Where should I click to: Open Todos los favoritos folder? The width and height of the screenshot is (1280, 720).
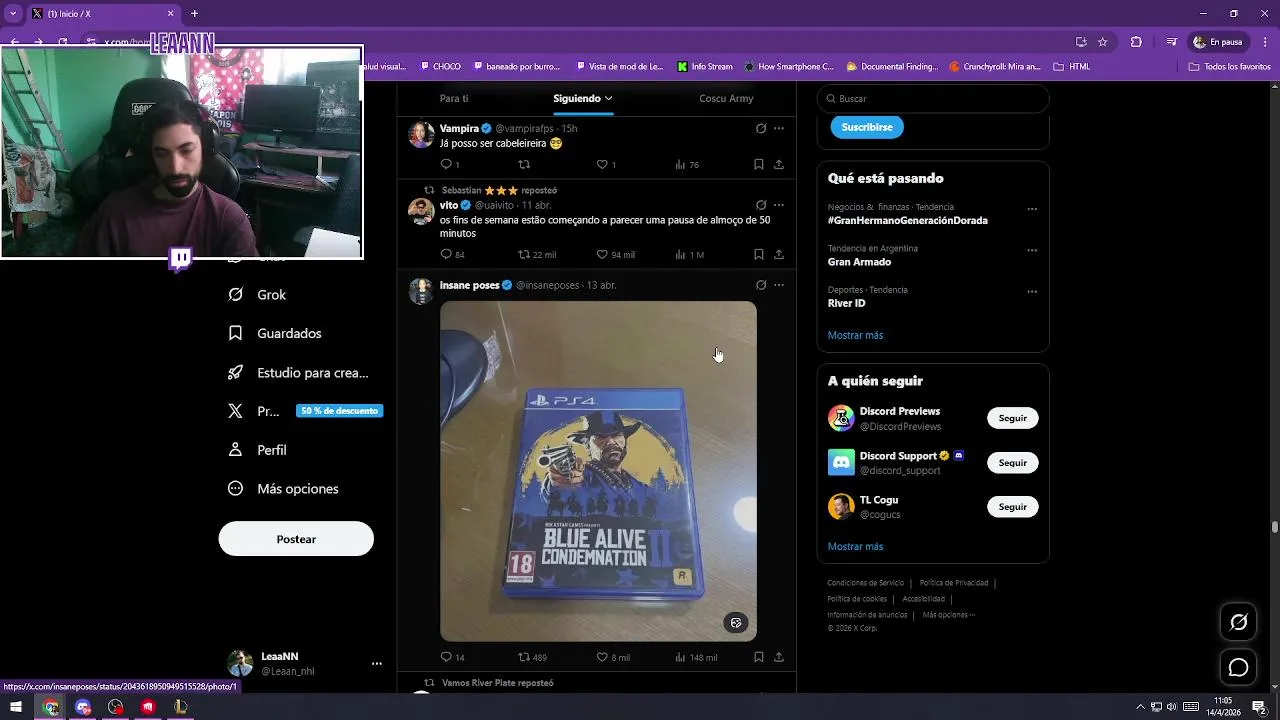click(x=1230, y=67)
